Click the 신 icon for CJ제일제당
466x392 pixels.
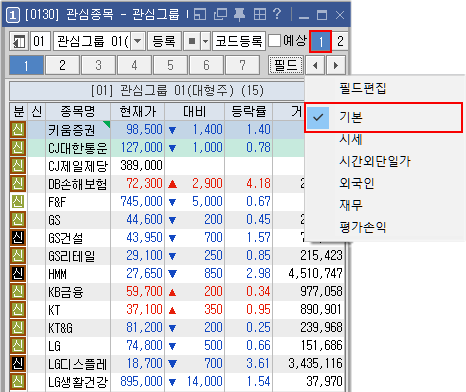click(x=18, y=165)
